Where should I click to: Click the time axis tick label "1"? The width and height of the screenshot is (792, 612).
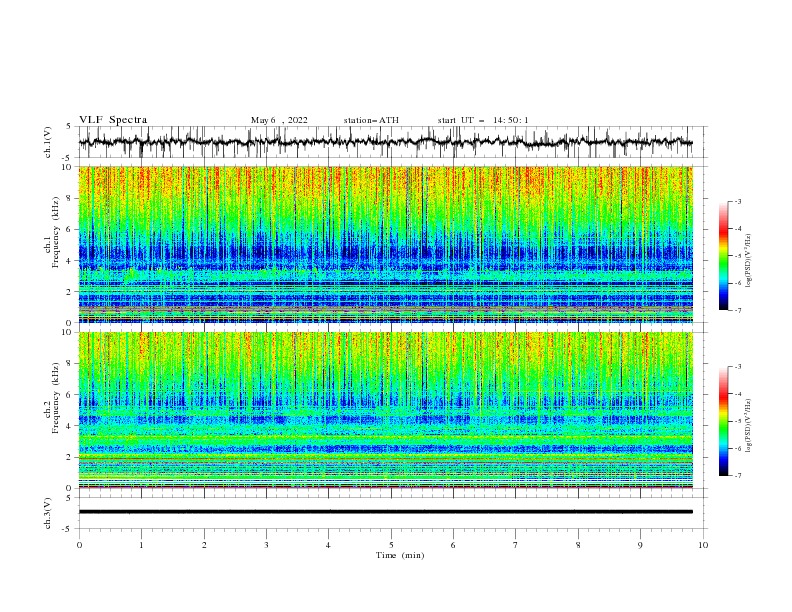(141, 545)
